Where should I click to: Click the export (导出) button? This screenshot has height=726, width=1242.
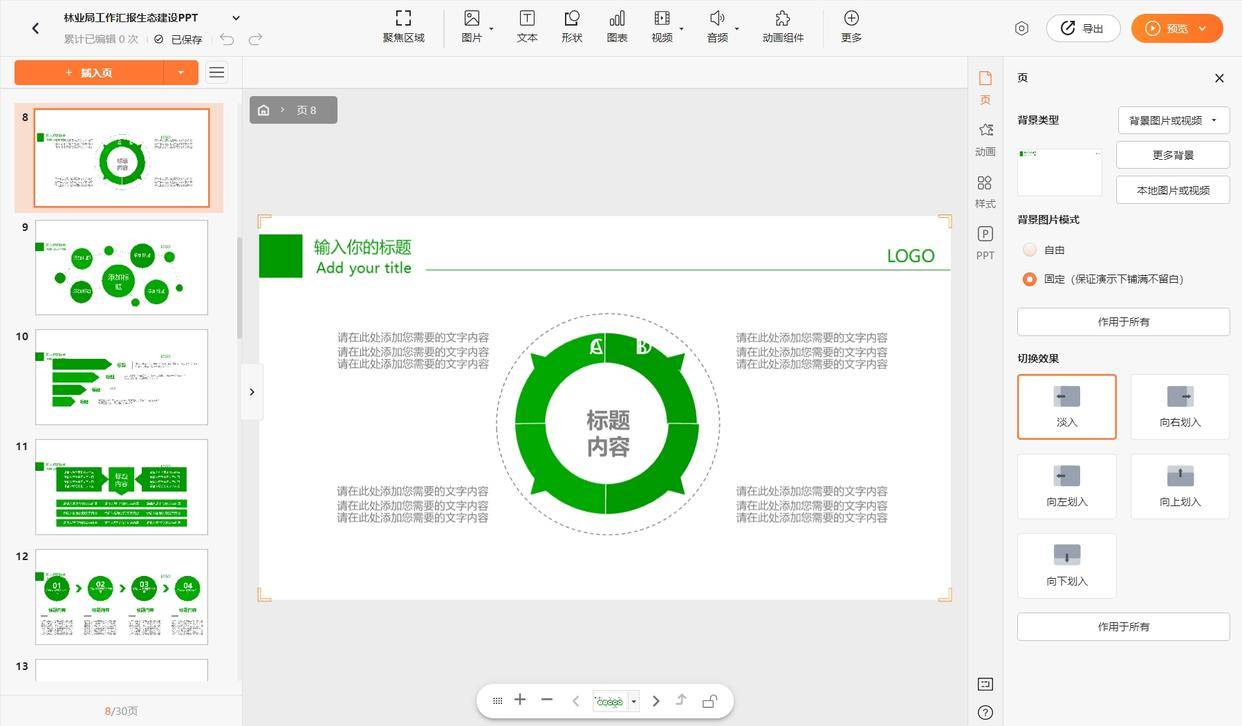pyautogui.click(x=1083, y=28)
